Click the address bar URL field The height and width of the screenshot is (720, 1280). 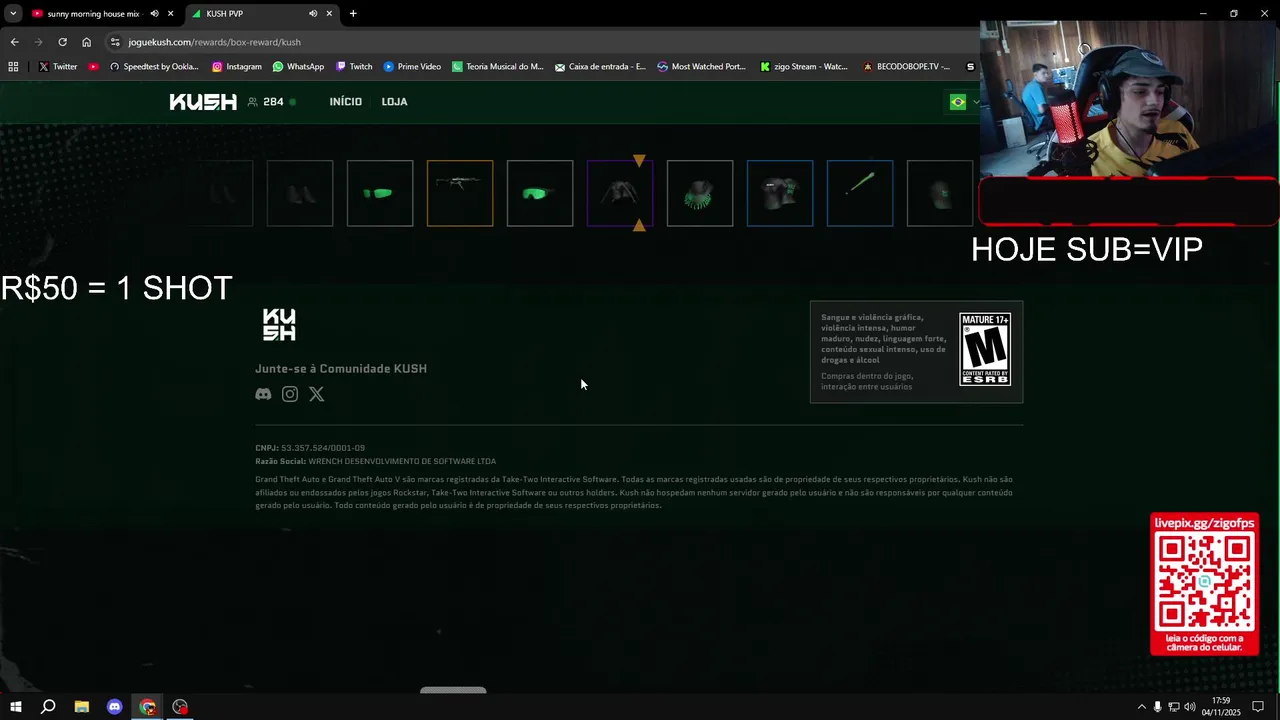tap(540, 42)
